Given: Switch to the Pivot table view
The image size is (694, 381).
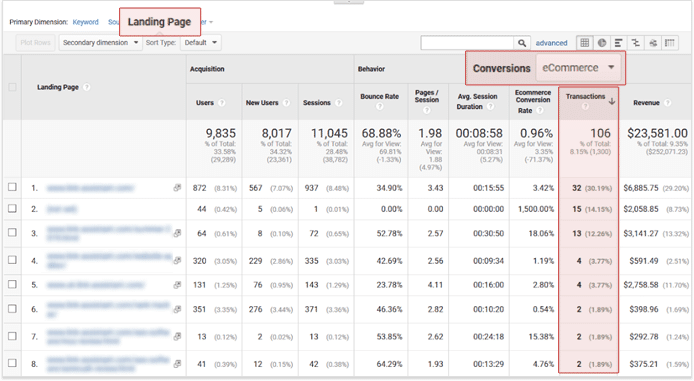Looking at the screenshot, I should (x=670, y=43).
